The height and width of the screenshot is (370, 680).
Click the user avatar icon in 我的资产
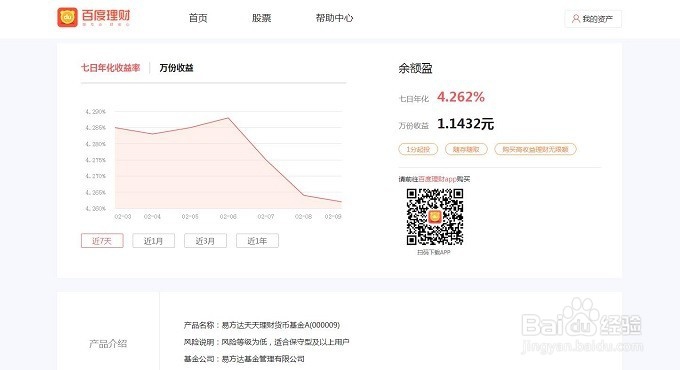coord(575,19)
